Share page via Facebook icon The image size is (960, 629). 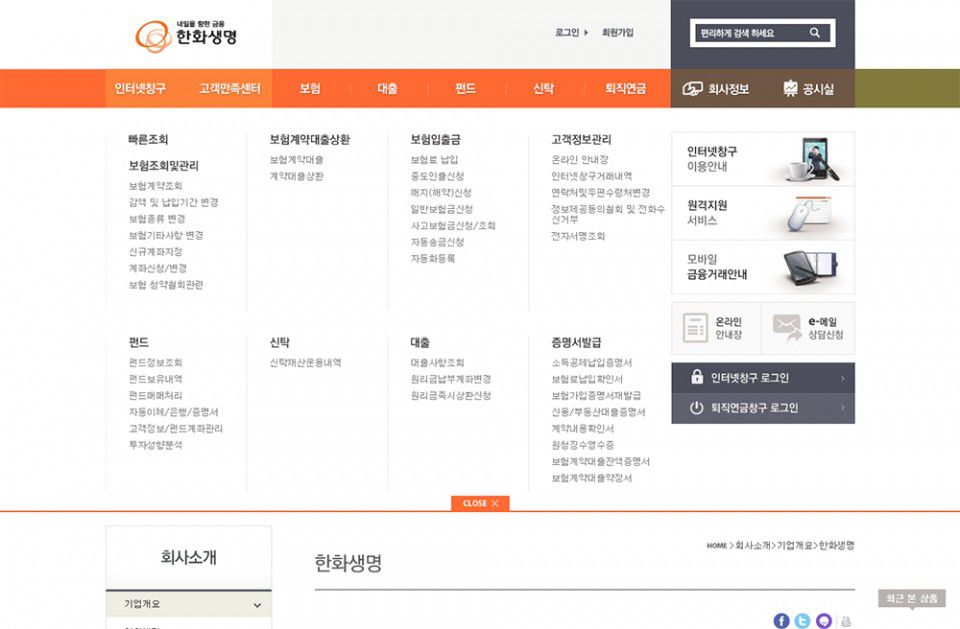point(781,621)
